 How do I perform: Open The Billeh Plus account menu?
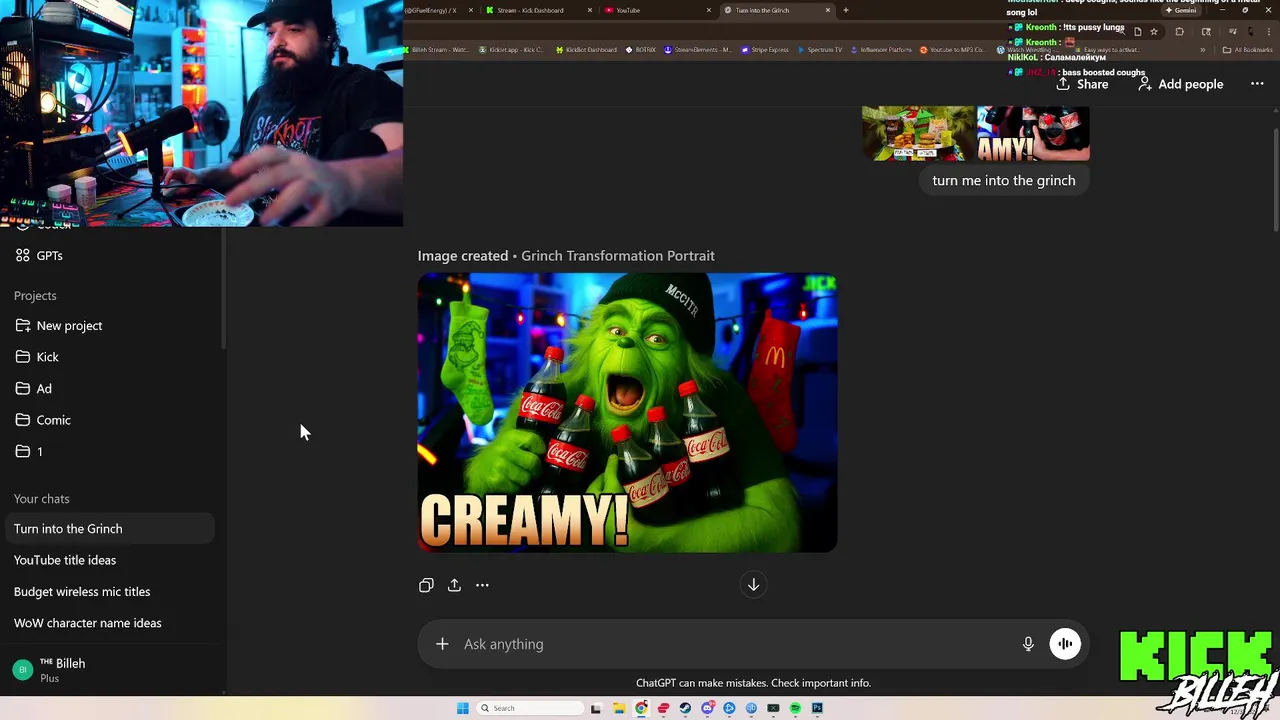pos(110,670)
